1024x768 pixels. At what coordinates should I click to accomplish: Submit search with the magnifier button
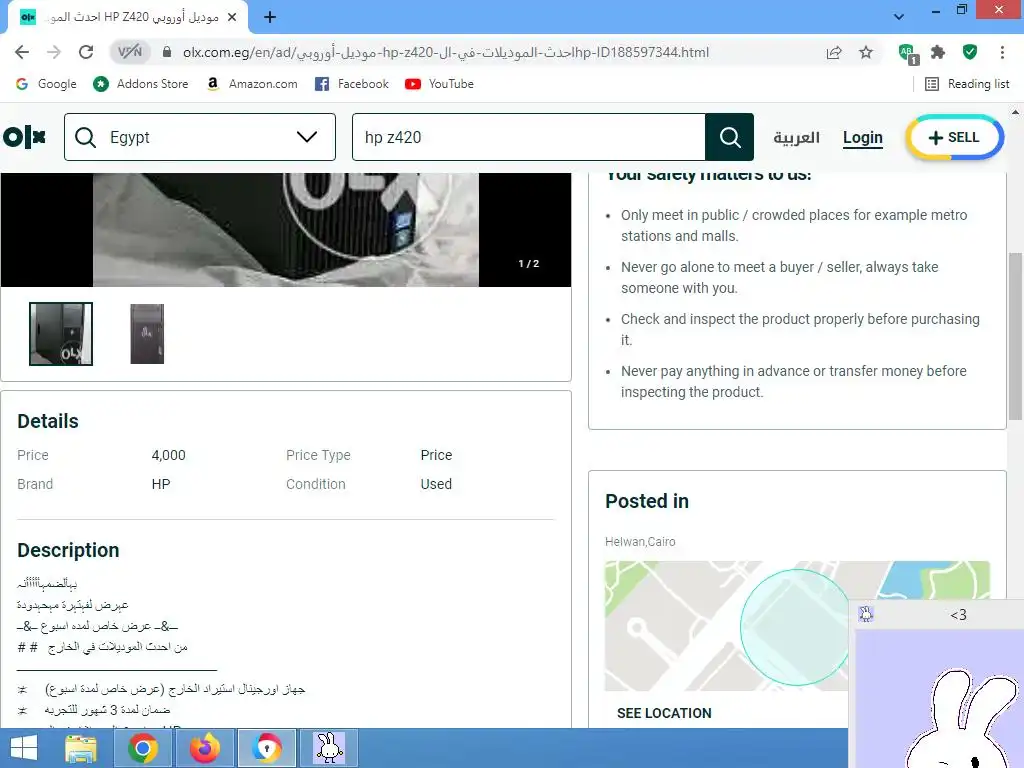pyautogui.click(x=729, y=137)
